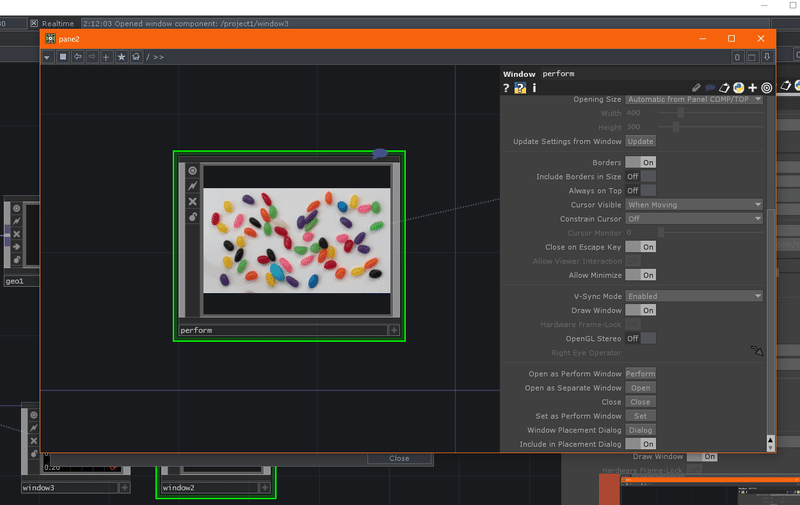Click the Close button behind pane2
The height and width of the screenshot is (505, 800).
[399, 459]
